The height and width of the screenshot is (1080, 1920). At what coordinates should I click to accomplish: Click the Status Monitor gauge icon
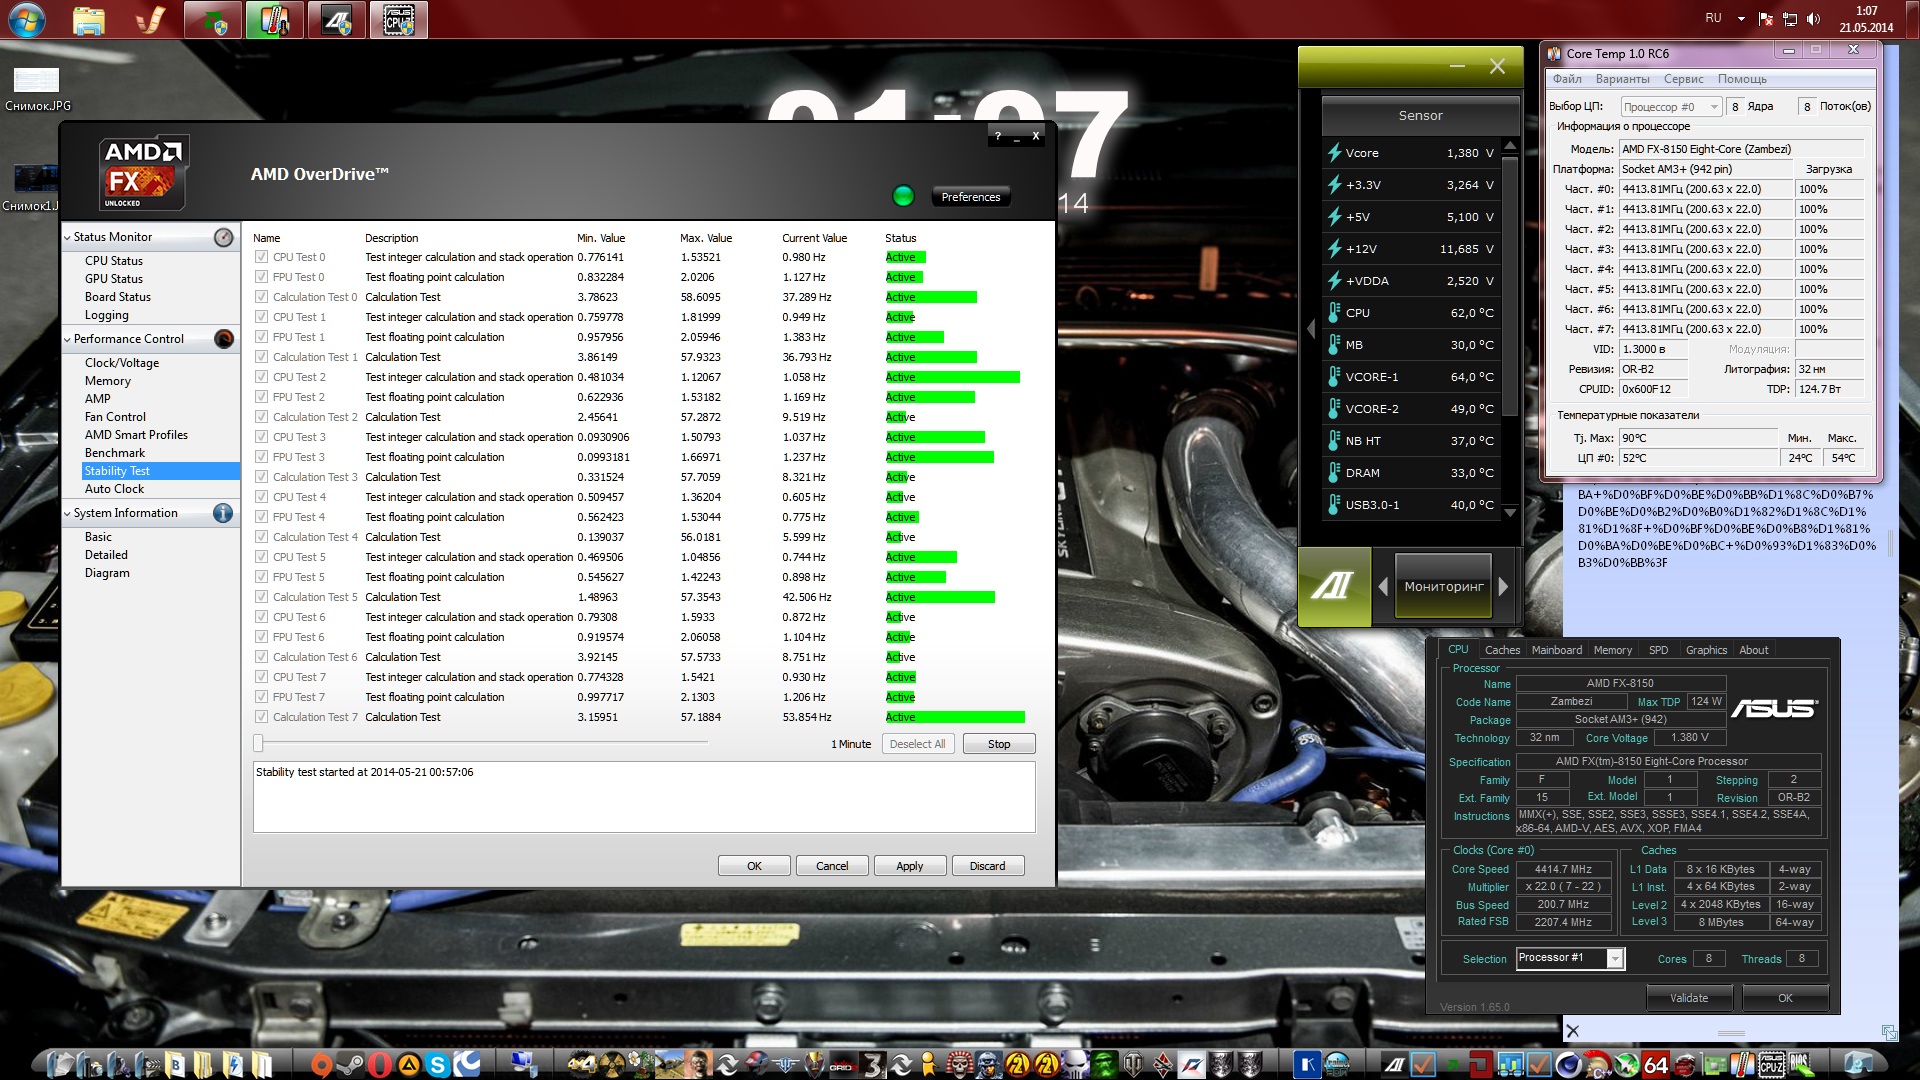(x=223, y=237)
